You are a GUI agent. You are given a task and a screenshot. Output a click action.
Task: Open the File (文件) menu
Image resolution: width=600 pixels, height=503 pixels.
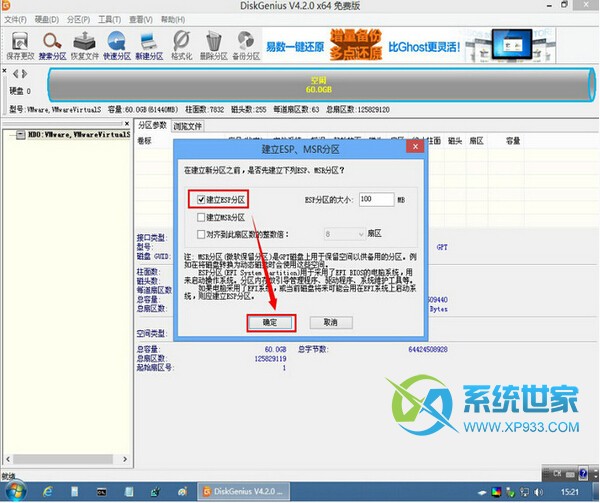(x=15, y=20)
